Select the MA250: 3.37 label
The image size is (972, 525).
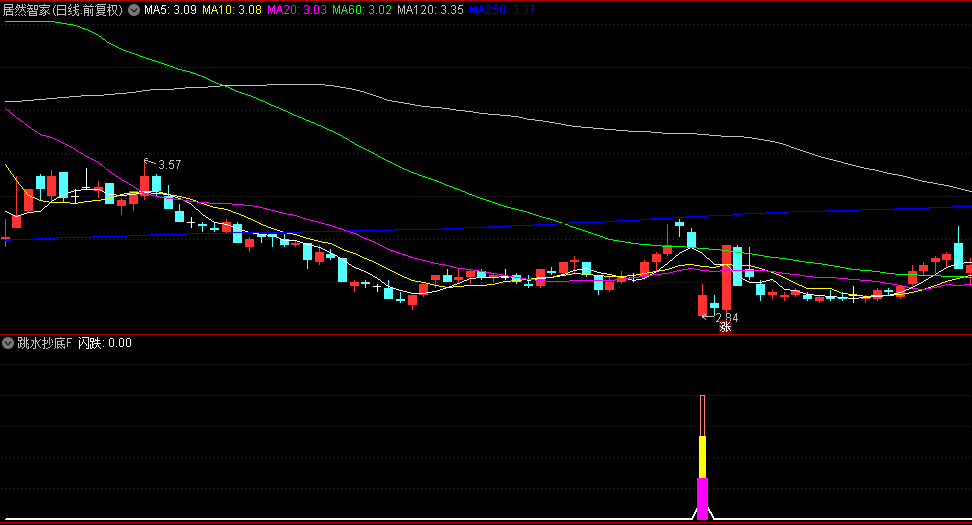502,10
